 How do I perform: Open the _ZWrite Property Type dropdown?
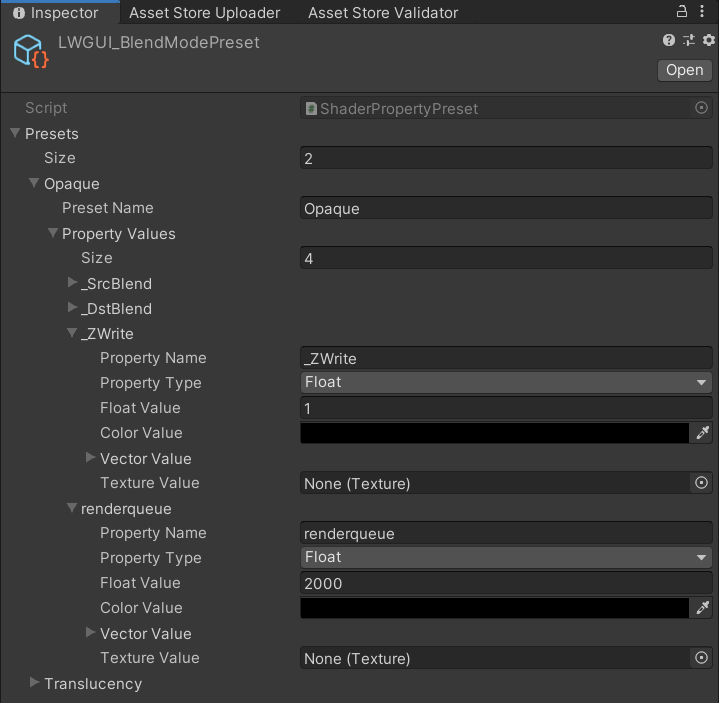coord(506,383)
